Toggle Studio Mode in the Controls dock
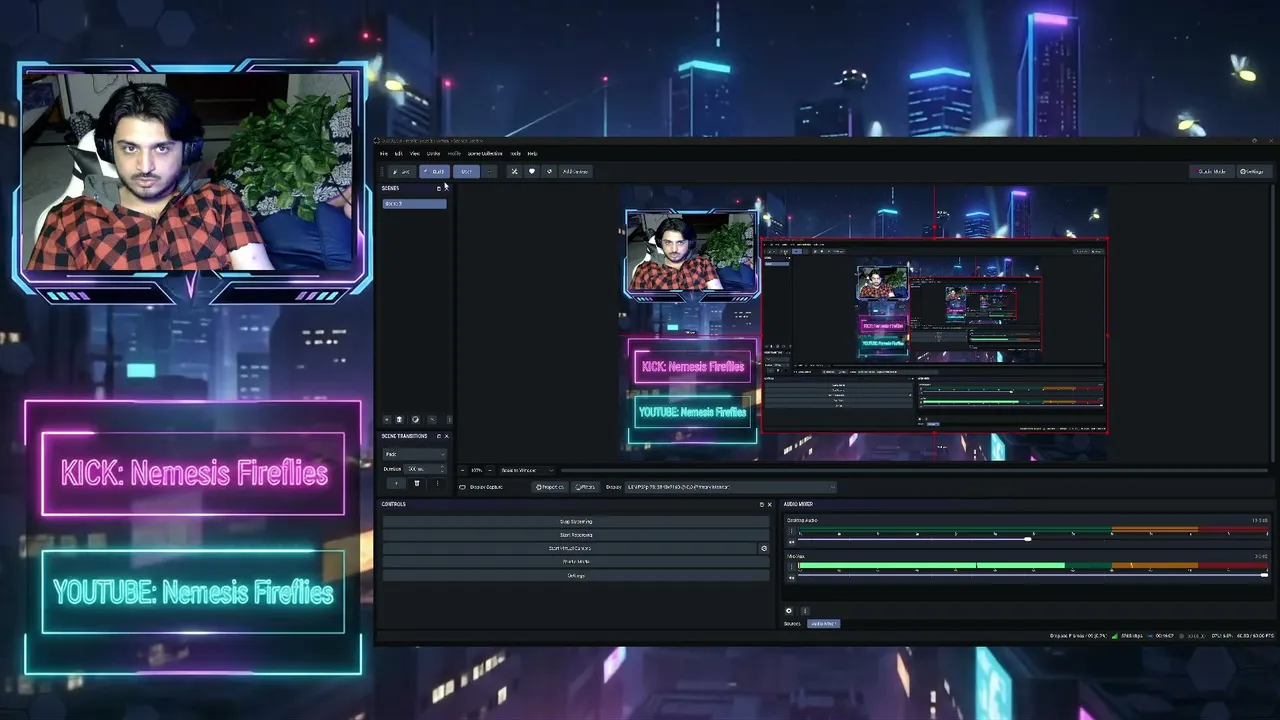Screen dimensions: 1280x720 576,562
